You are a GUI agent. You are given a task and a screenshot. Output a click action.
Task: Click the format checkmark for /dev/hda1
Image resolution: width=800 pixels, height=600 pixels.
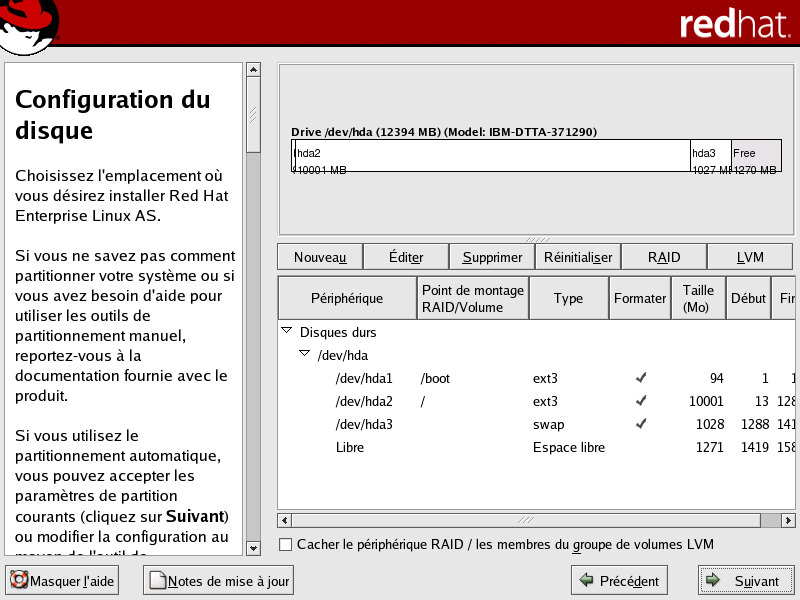(640, 379)
